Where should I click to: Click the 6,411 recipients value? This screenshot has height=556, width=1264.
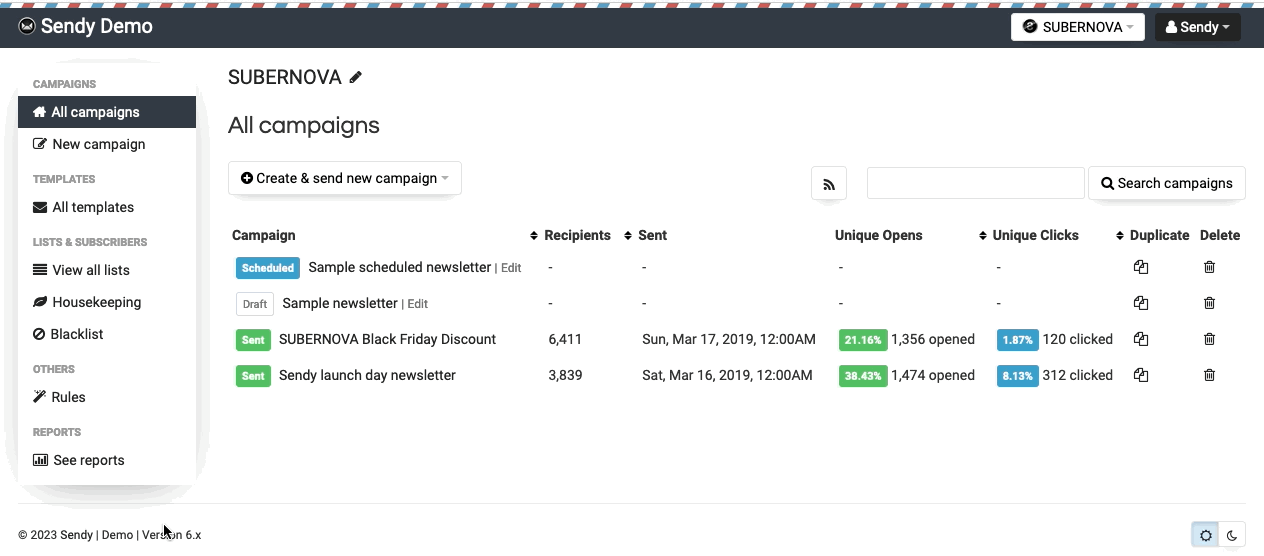[x=565, y=339]
